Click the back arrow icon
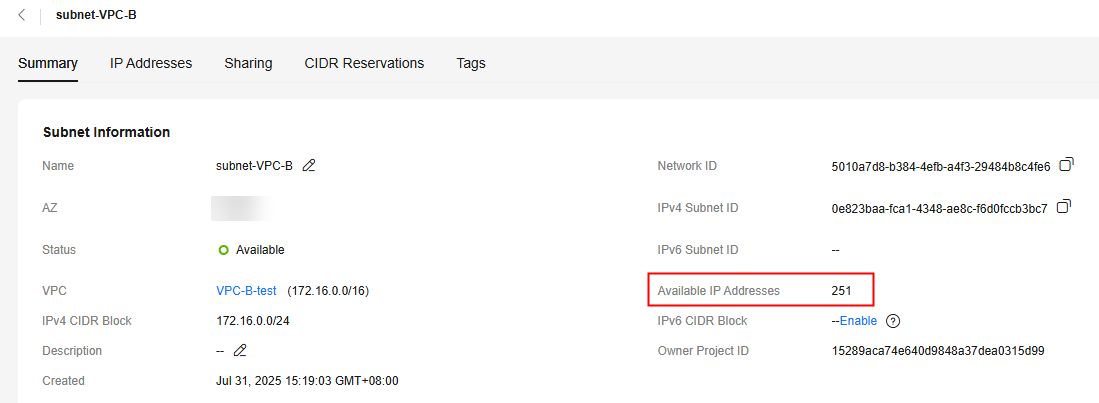 (x=22, y=15)
